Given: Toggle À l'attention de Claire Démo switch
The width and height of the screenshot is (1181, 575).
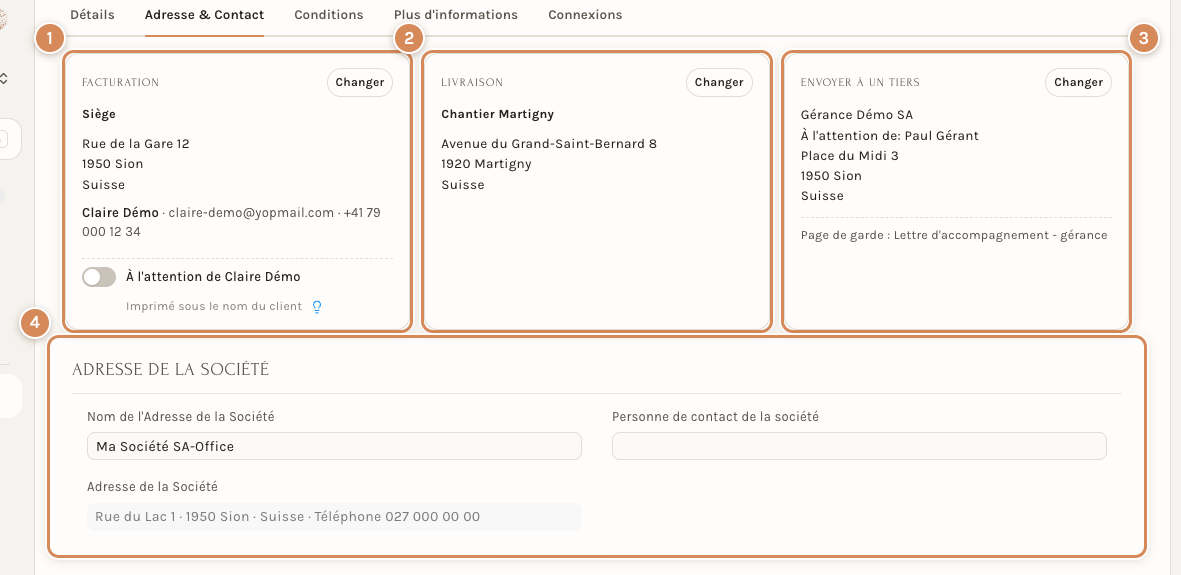Looking at the screenshot, I should click(x=99, y=277).
